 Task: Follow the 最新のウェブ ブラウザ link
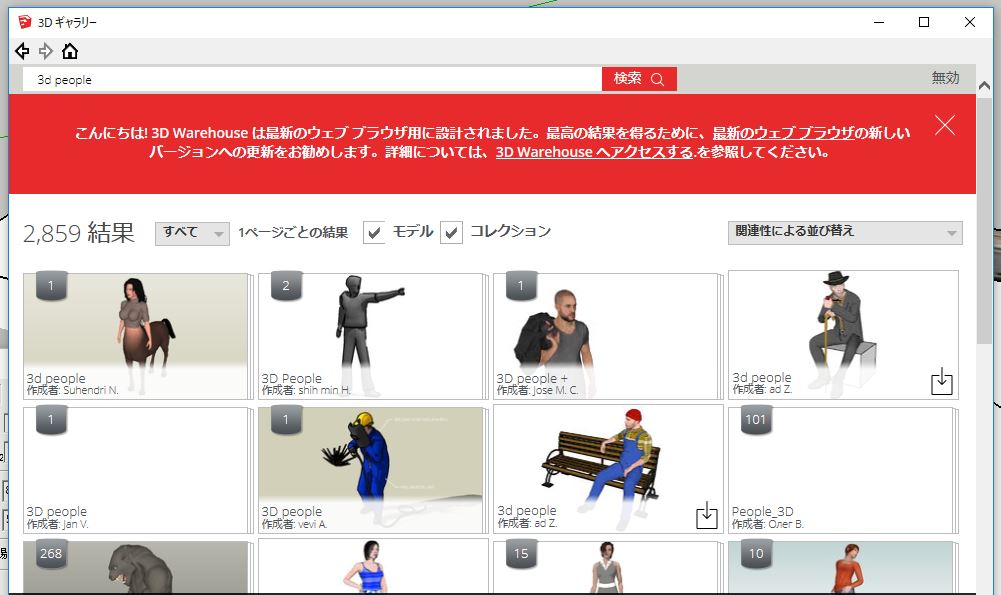[783, 133]
